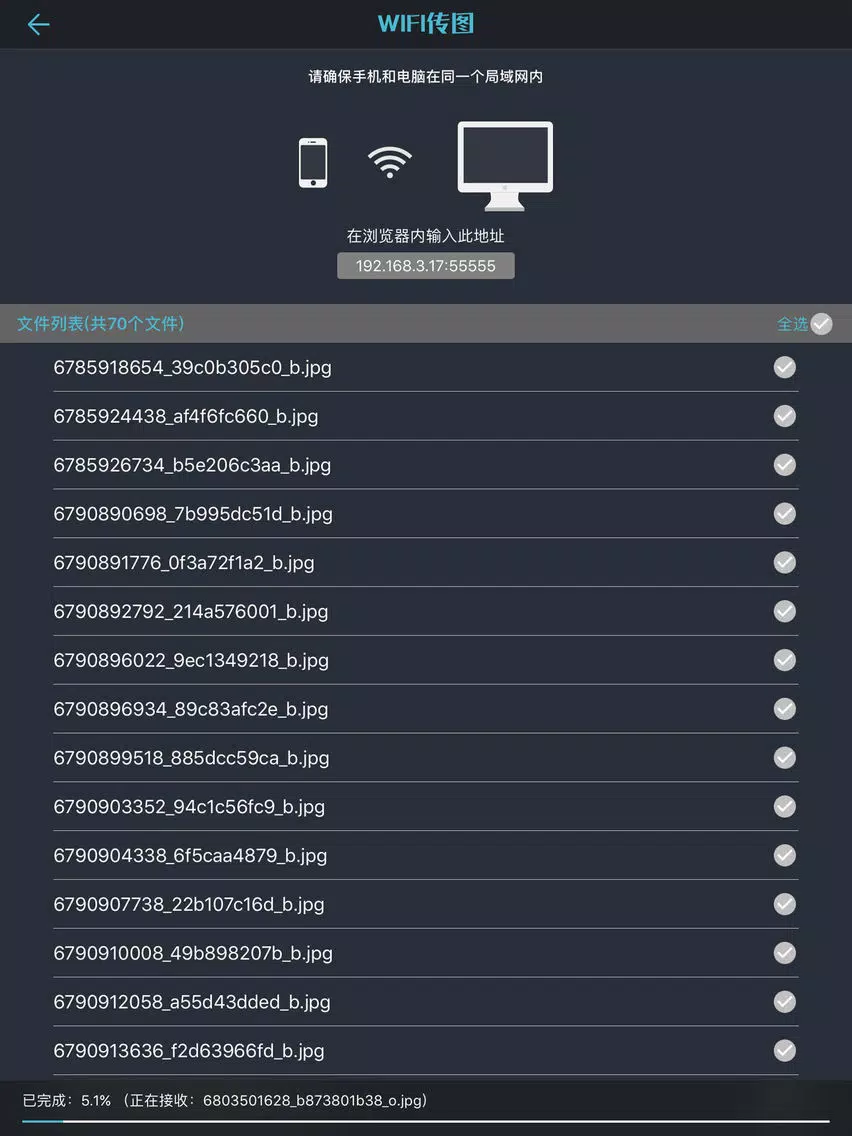Click the phone device icon

click(x=313, y=163)
